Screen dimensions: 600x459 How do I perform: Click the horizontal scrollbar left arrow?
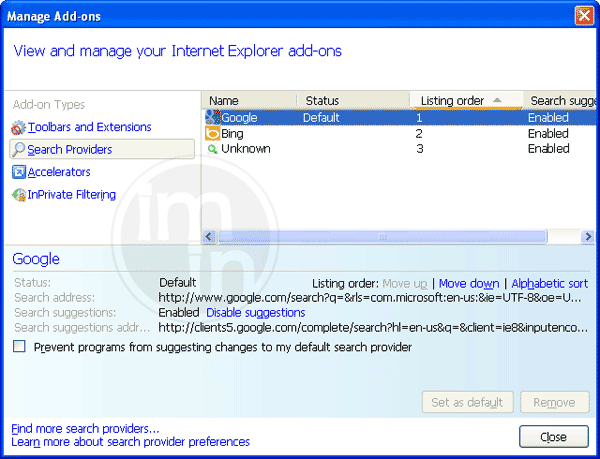point(209,236)
